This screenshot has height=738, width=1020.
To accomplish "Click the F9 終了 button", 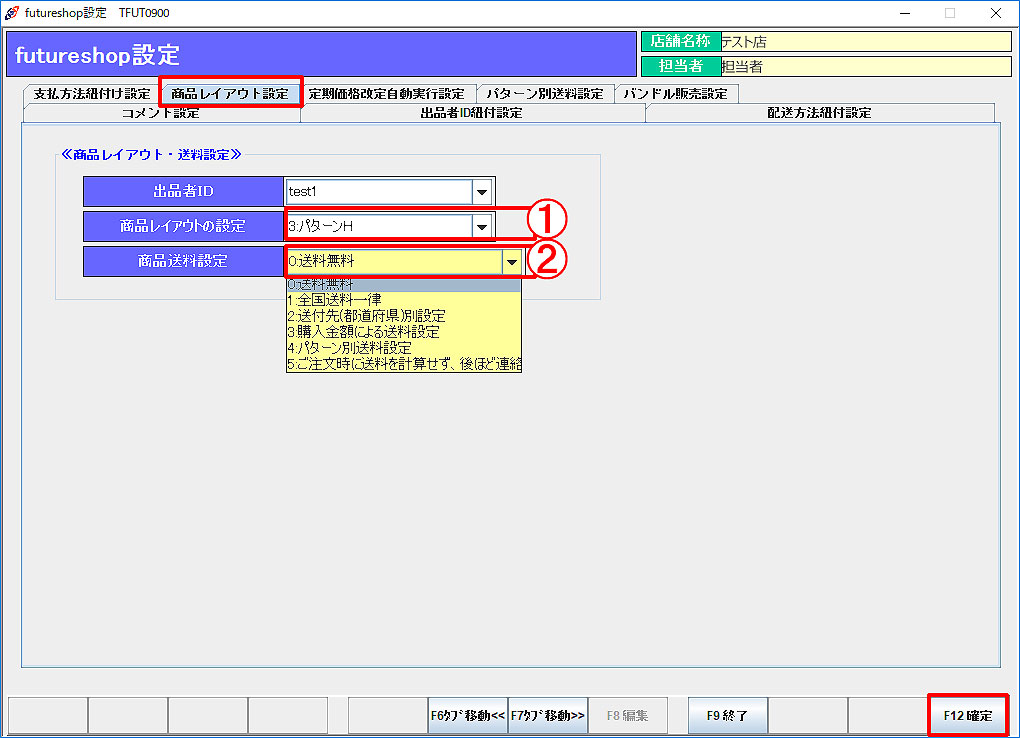I will [727, 716].
